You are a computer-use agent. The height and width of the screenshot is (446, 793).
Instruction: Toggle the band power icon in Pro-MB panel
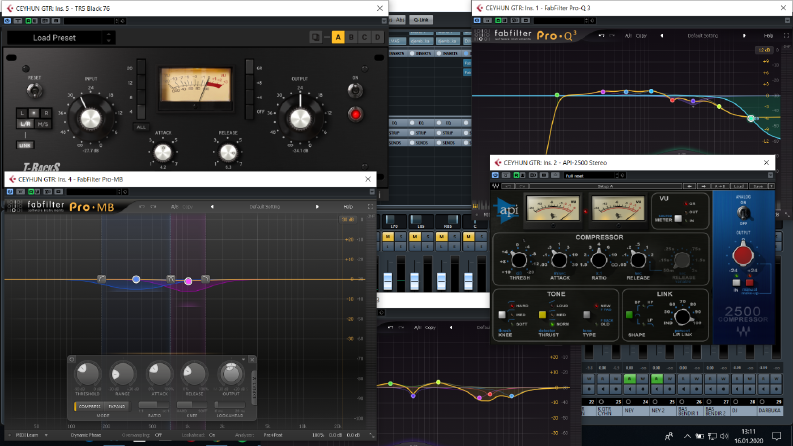72,360
